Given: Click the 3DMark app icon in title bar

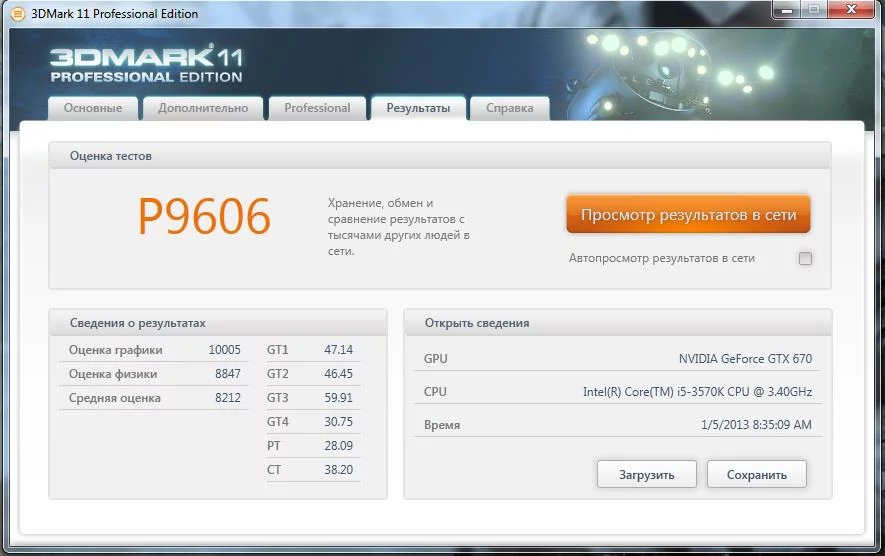Looking at the screenshot, I should [x=18, y=14].
